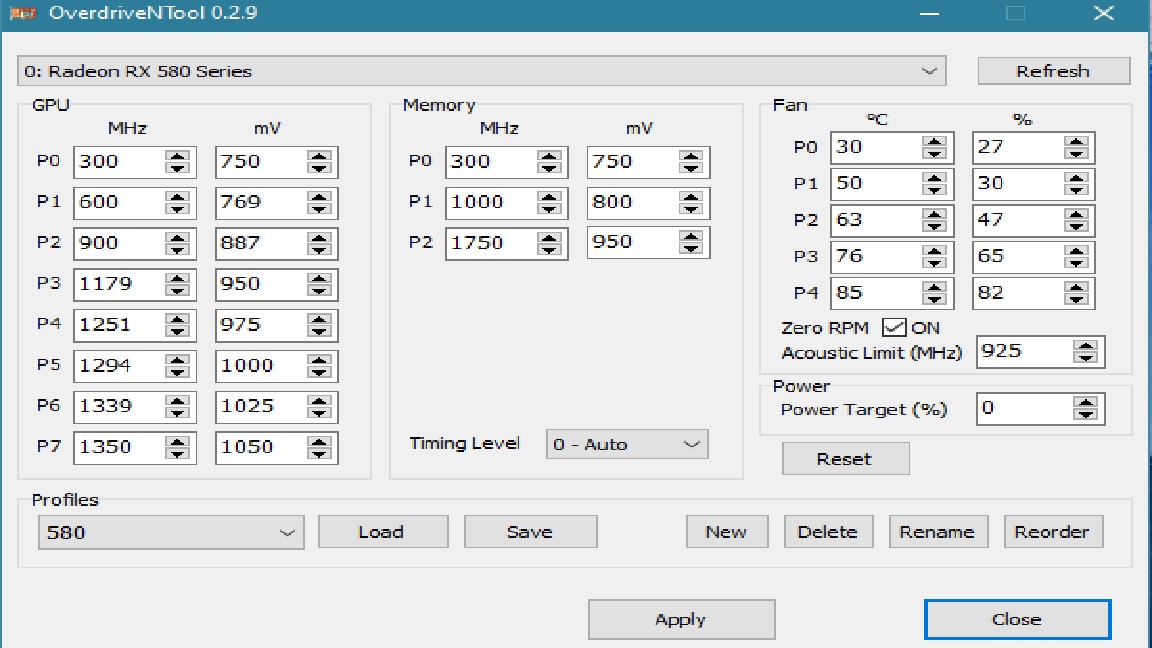Apply the current settings
Image resolution: width=1152 pixels, height=648 pixels.
[681, 619]
